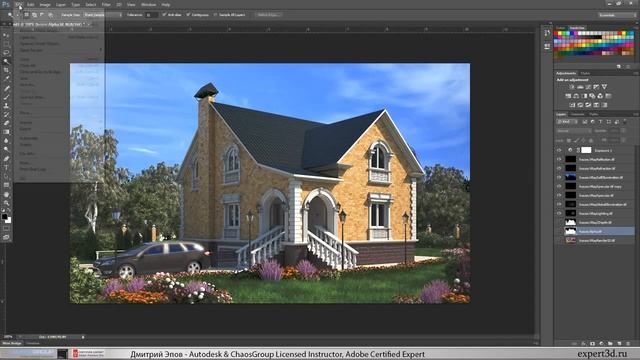Toggle the Anti-alias checkbox
This screenshot has height=360, width=640.
click(164, 15)
